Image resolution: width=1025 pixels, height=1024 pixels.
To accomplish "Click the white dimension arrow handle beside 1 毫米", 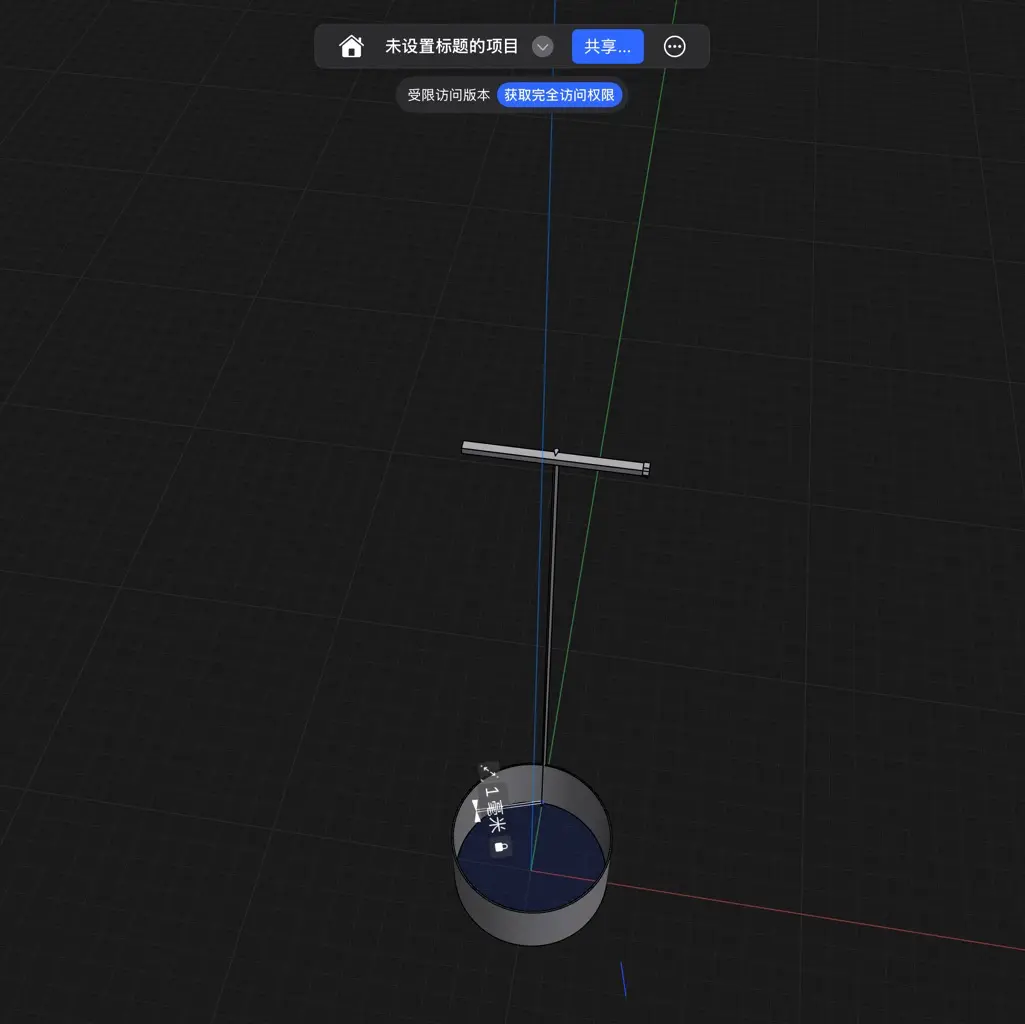I will click(477, 812).
